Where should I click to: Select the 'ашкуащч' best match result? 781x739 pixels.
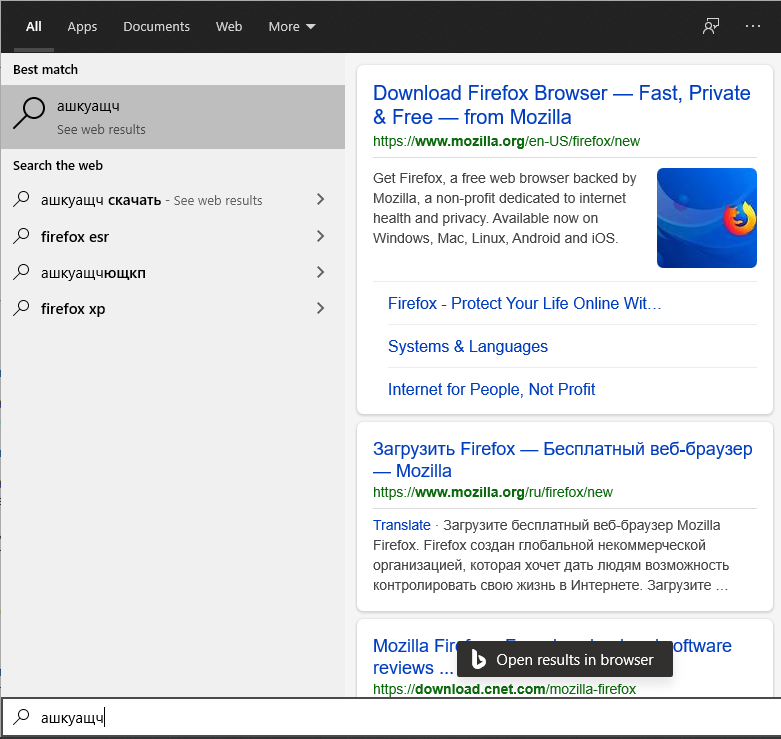coord(173,117)
